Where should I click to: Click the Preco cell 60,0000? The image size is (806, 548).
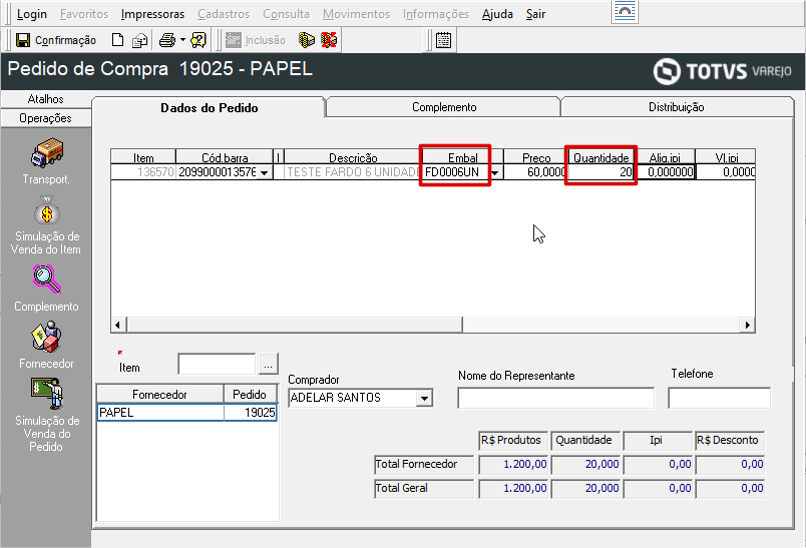click(x=535, y=172)
